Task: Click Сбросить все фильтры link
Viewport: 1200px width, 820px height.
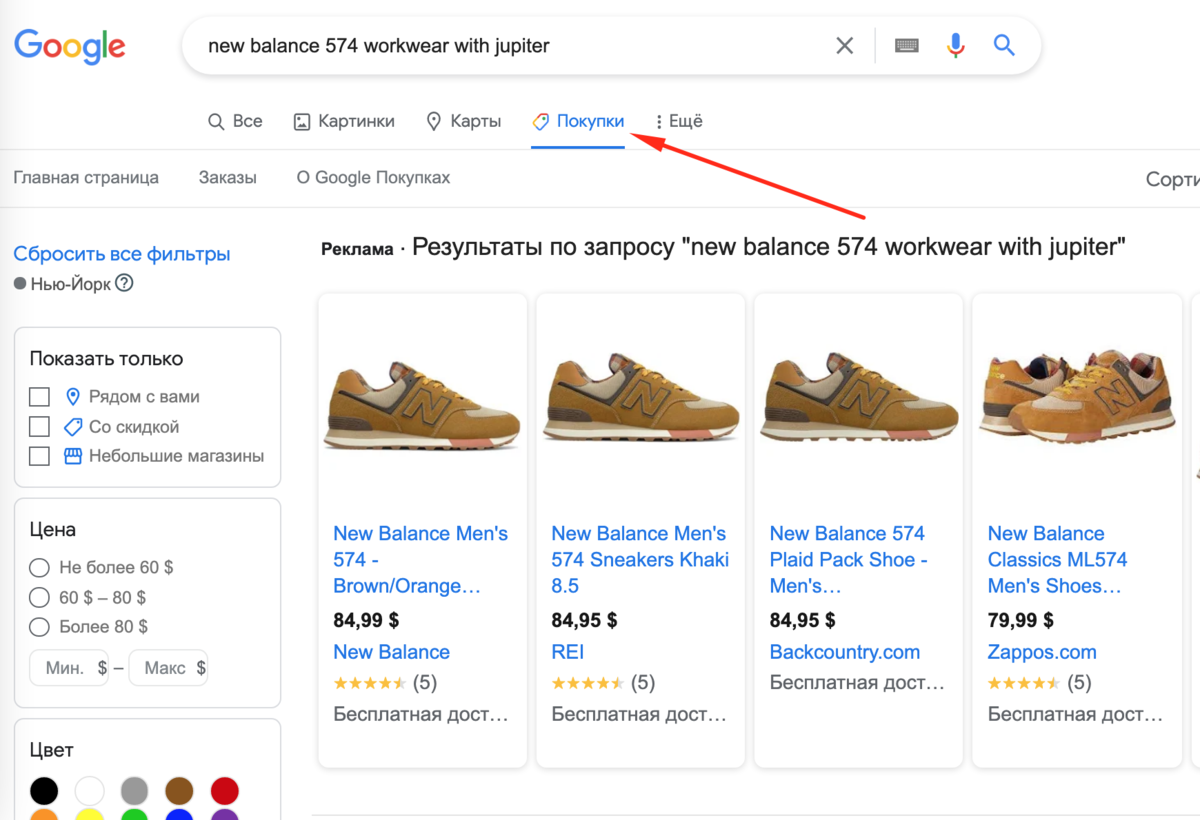Action: 122,254
